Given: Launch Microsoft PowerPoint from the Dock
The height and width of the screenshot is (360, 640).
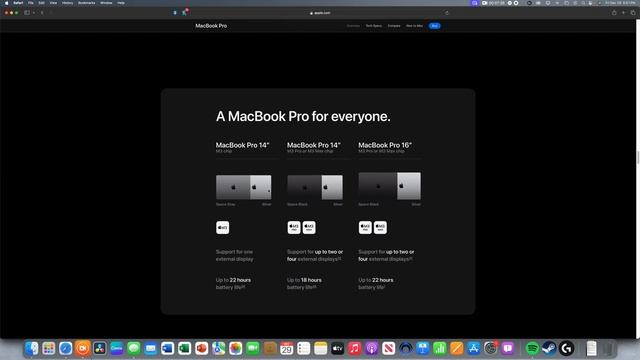Looking at the screenshot, I should click(202, 348).
